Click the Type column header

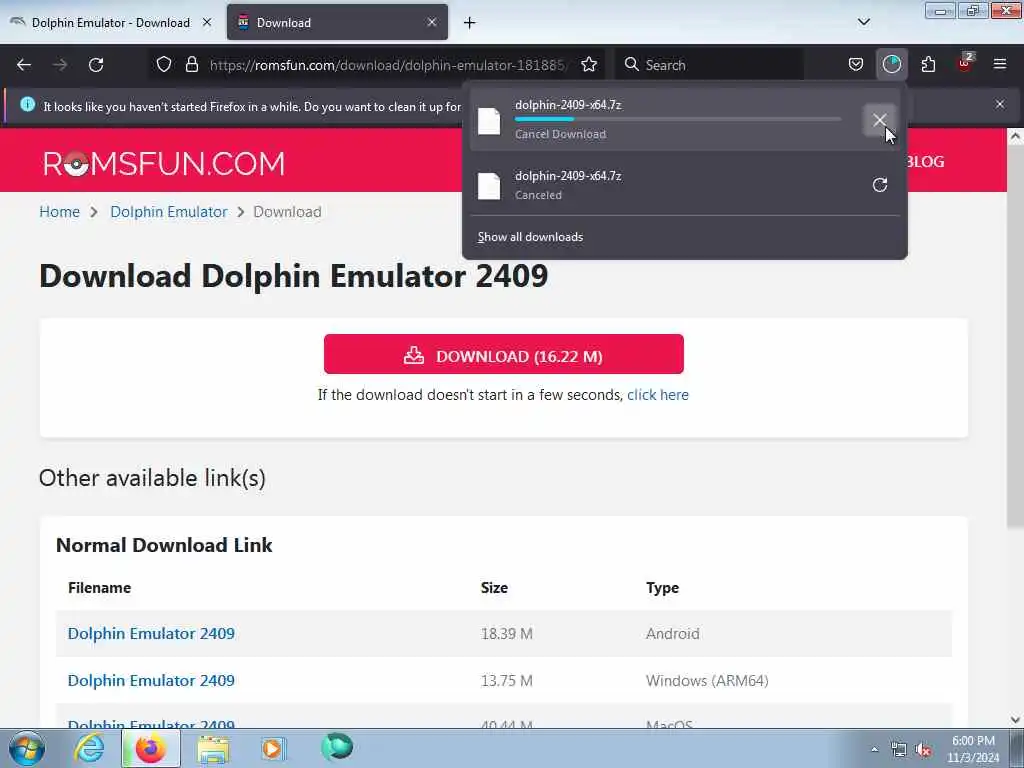(x=662, y=588)
